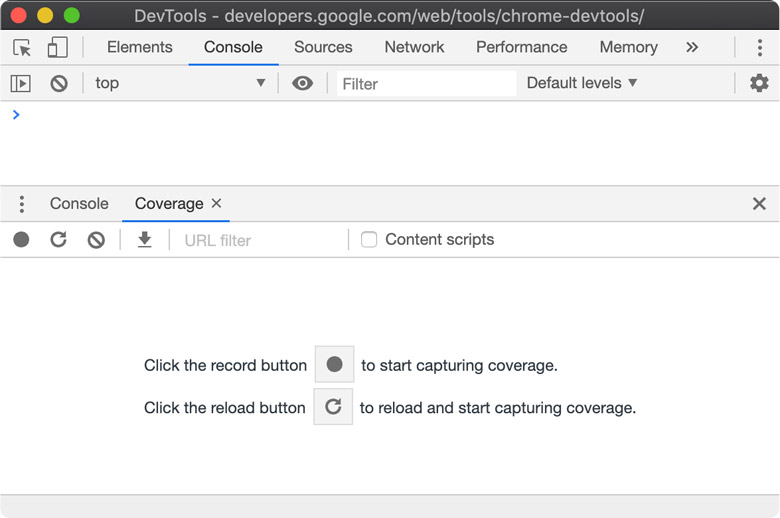Open Console settings gear
Viewport: 780px width, 518px height.
759,83
